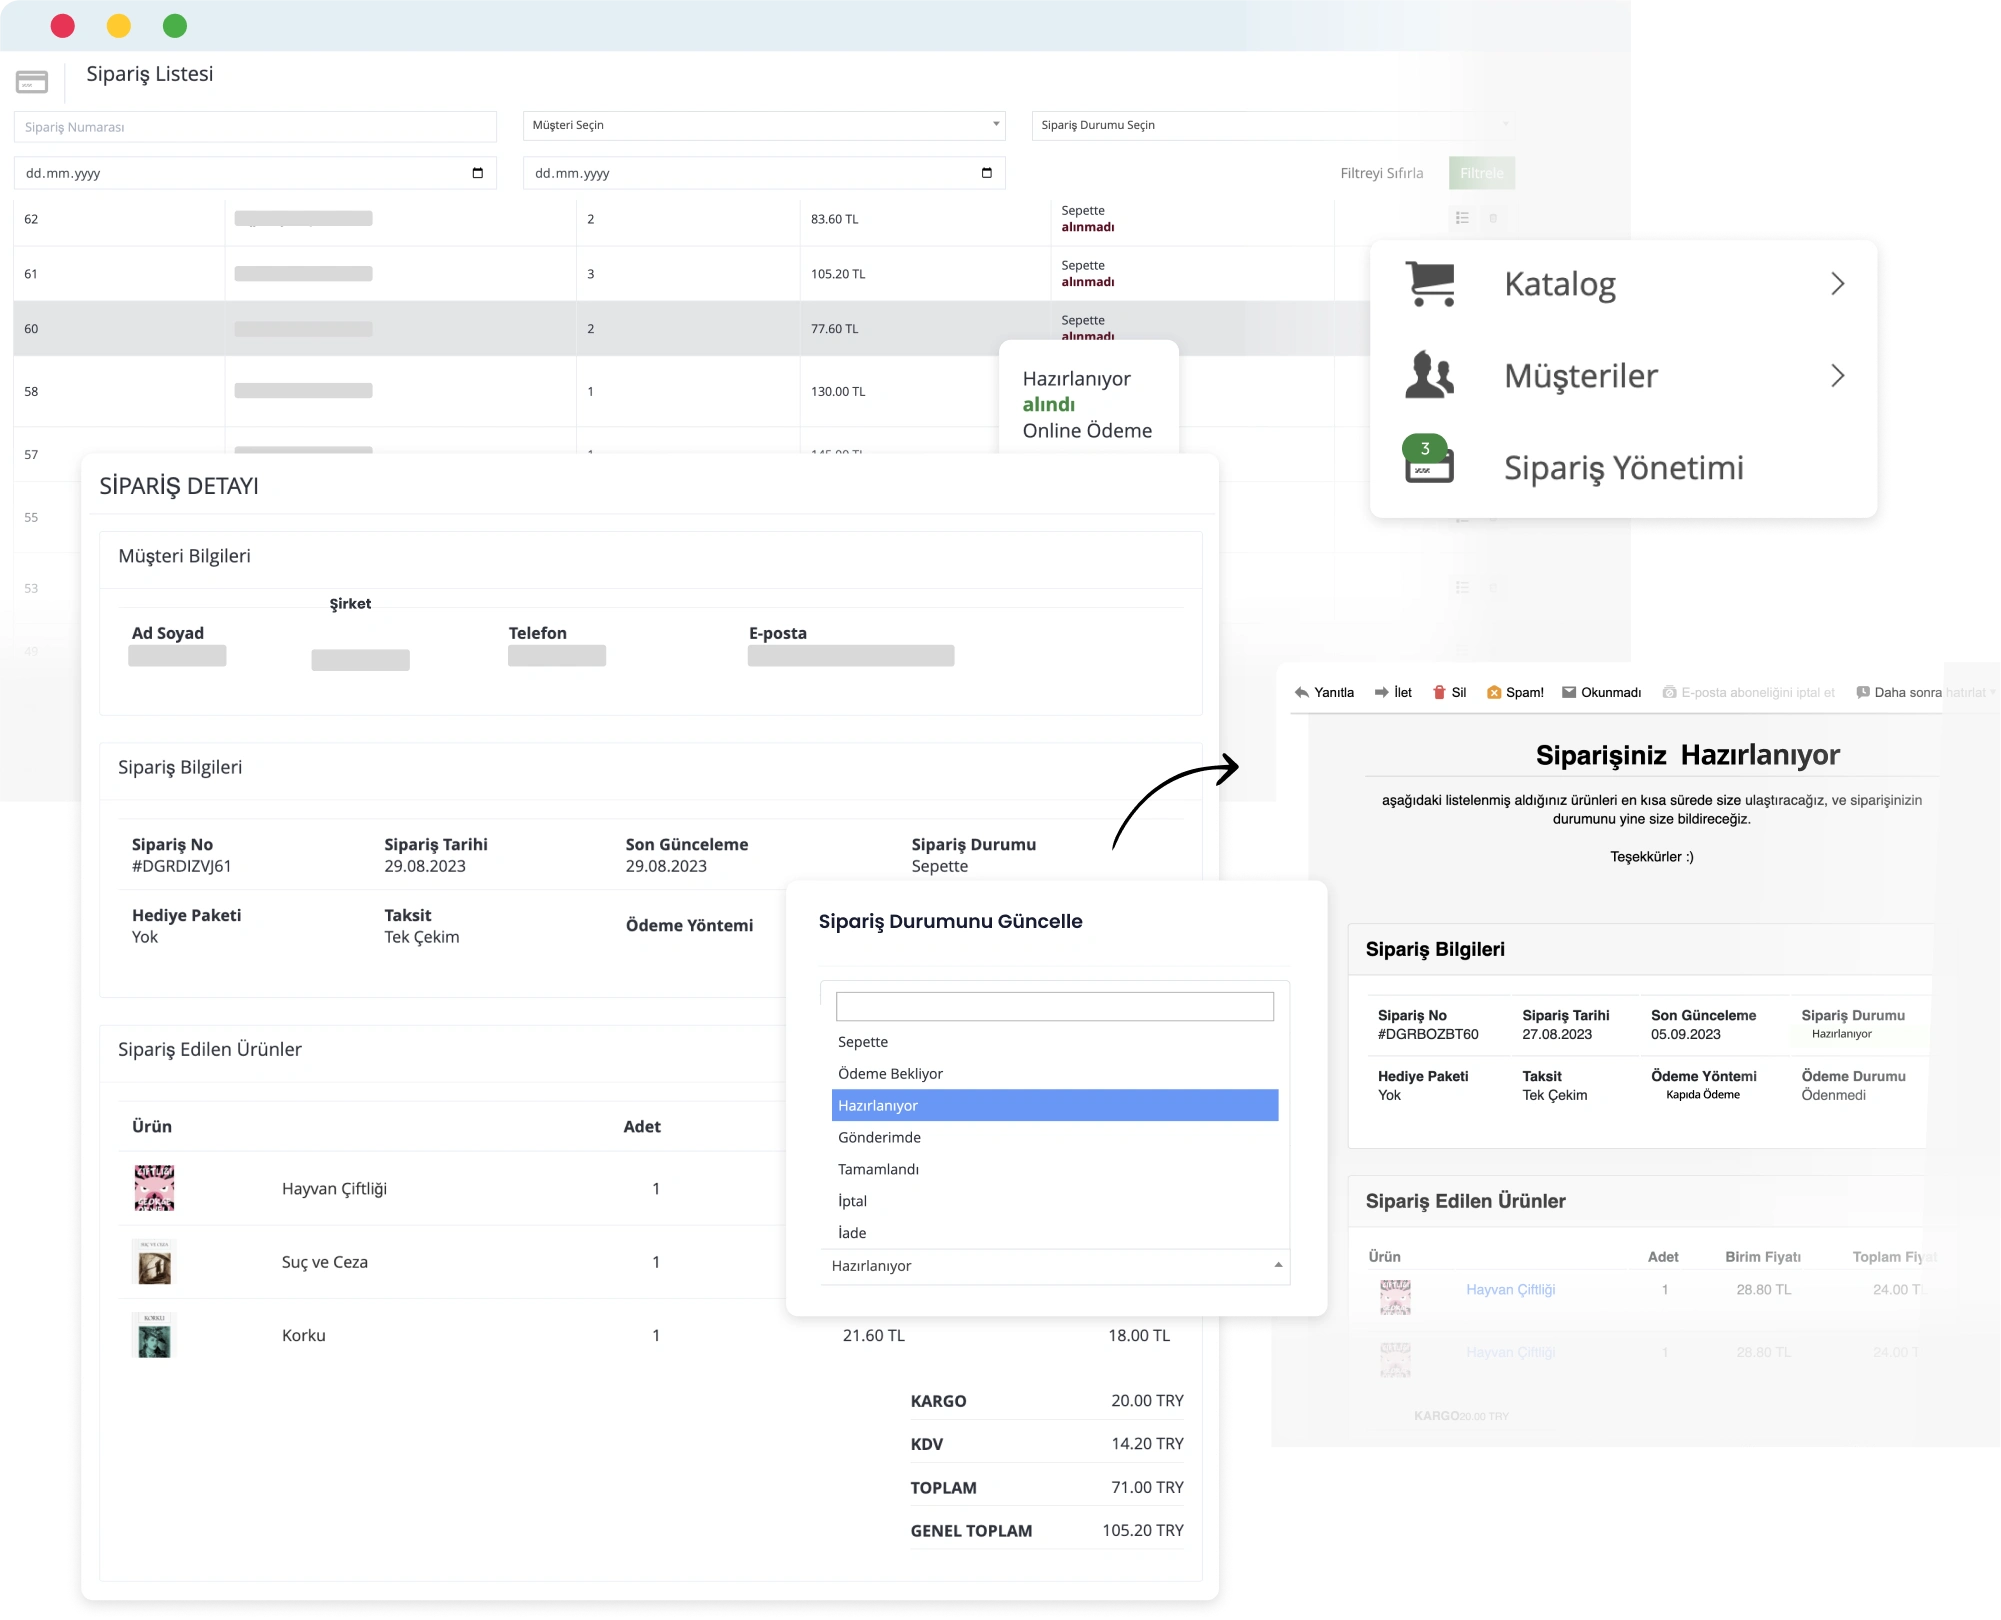This screenshot has width=2001, height=1620.
Task: Click the Sipariş Listesi card icon
Action: click(32, 81)
